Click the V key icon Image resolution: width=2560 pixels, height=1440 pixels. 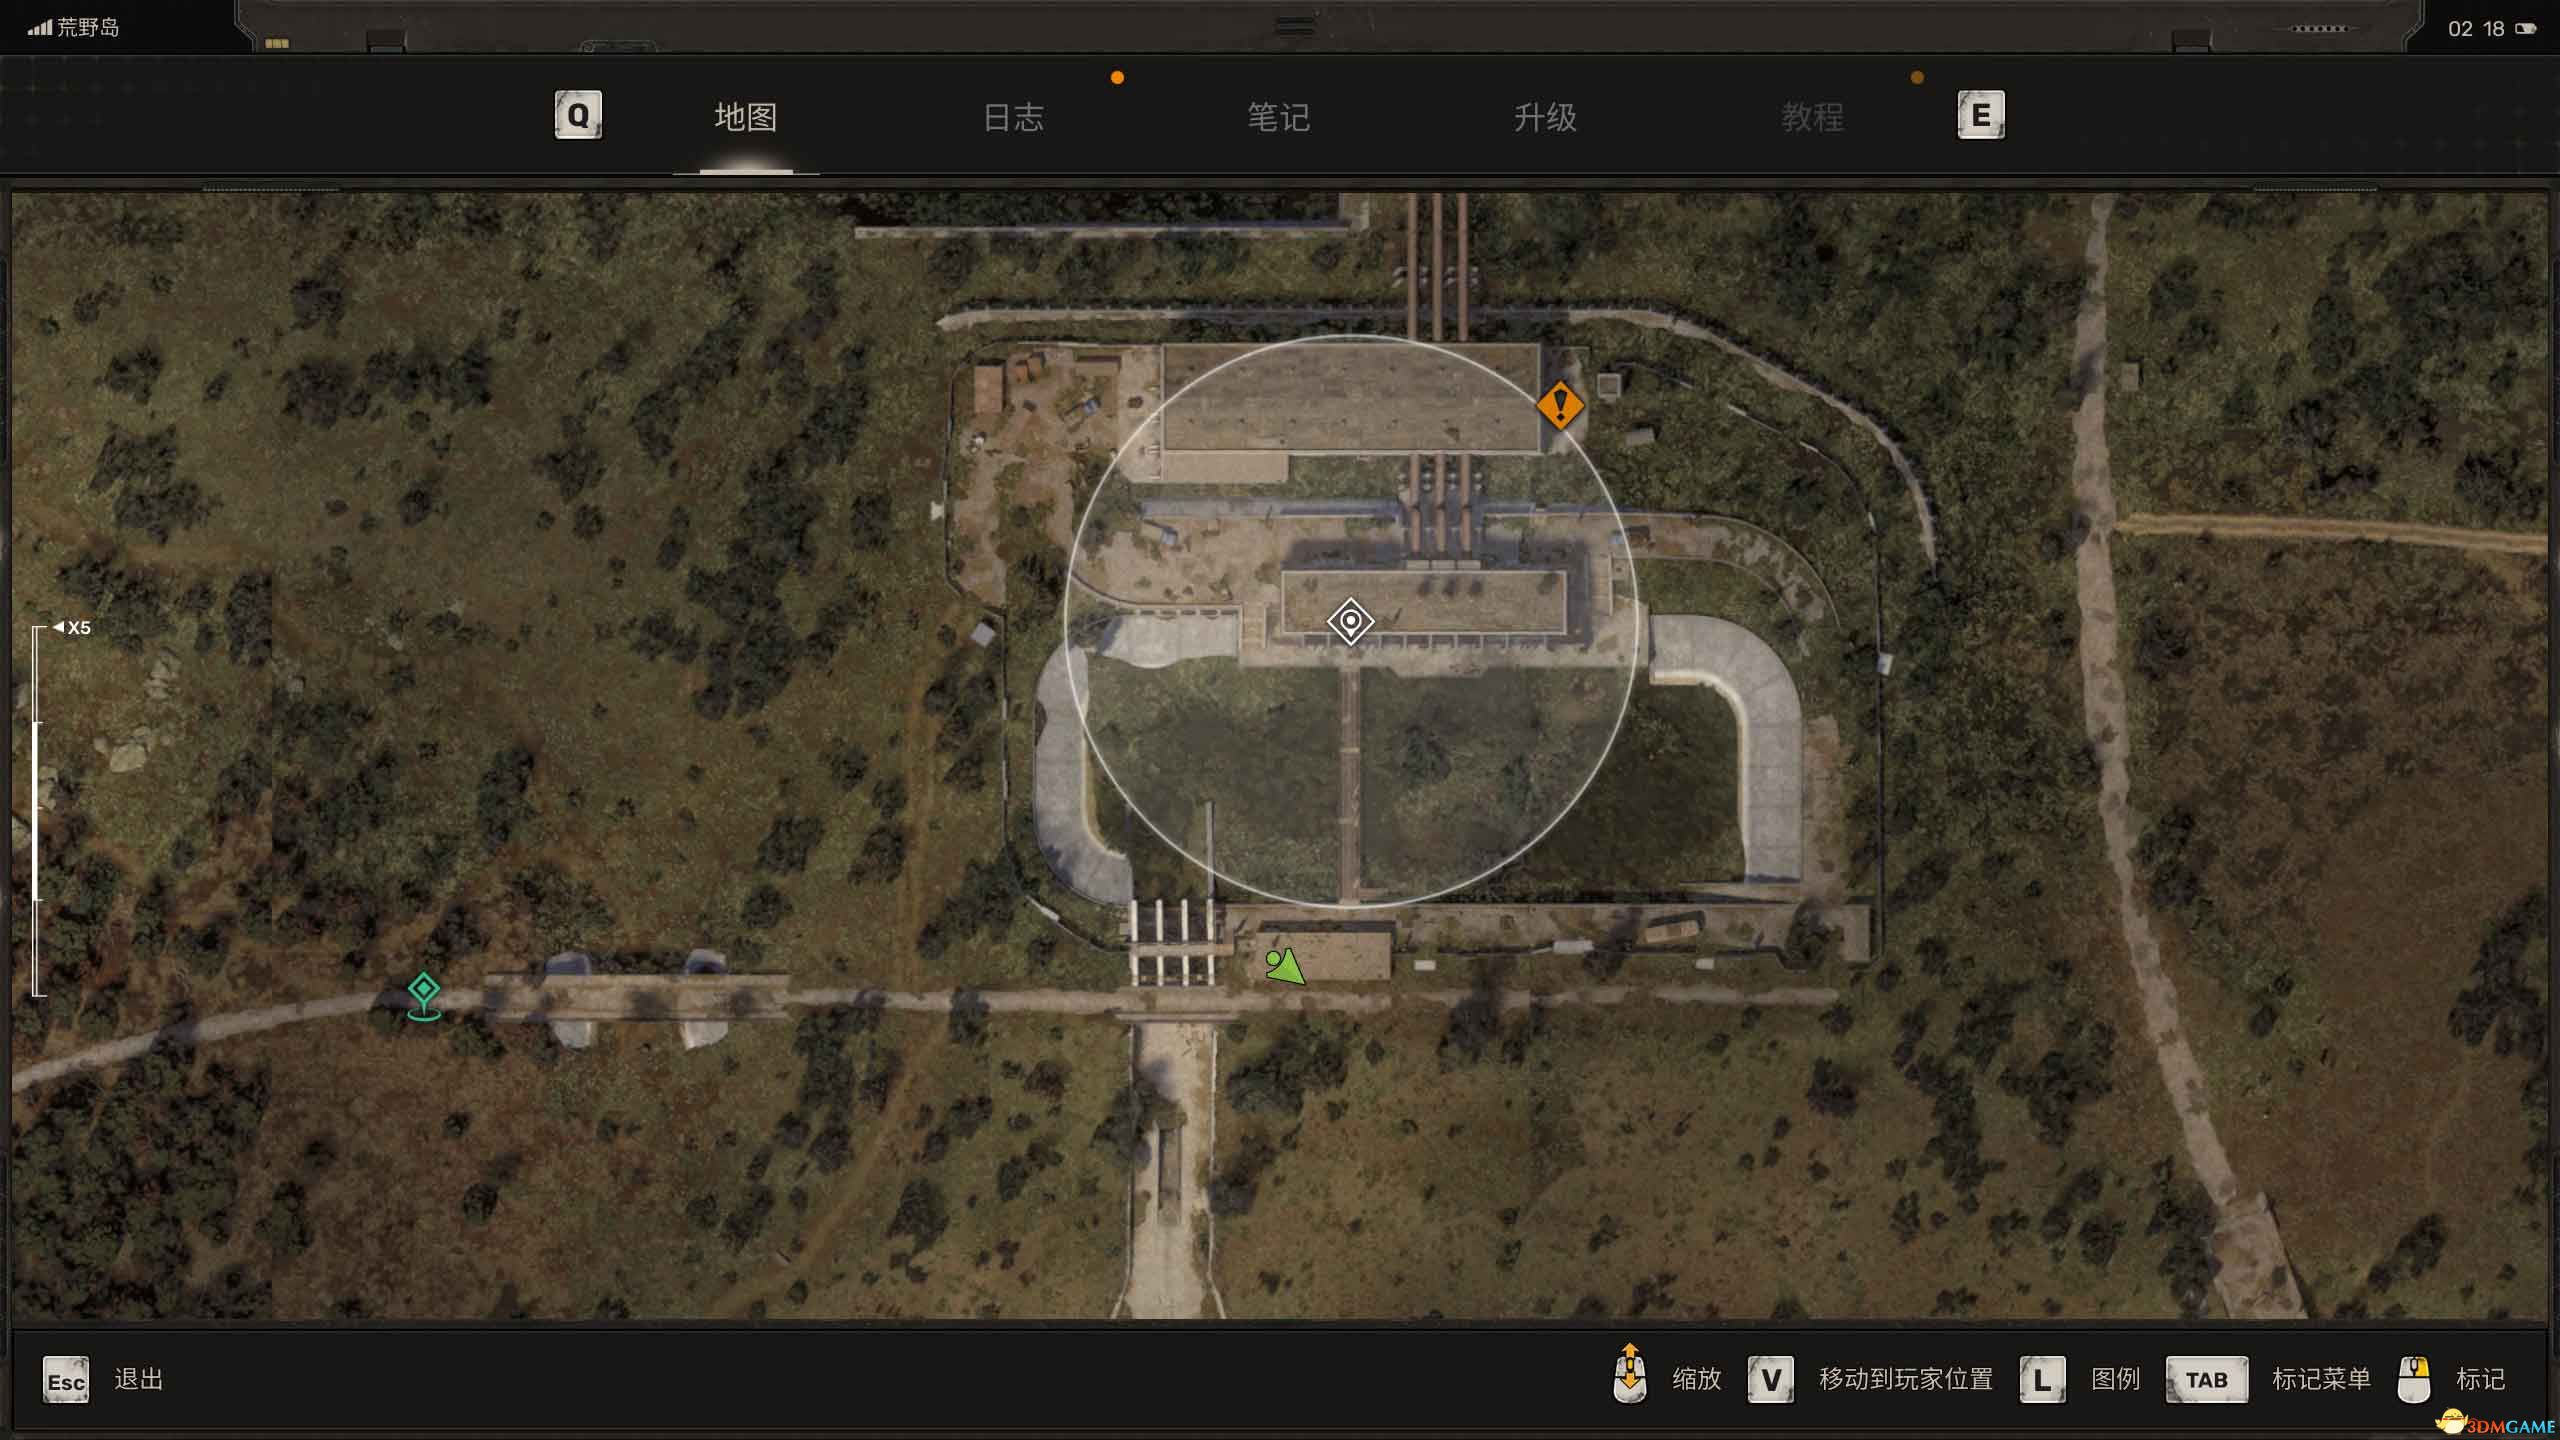click(x=1770, y=1380)
